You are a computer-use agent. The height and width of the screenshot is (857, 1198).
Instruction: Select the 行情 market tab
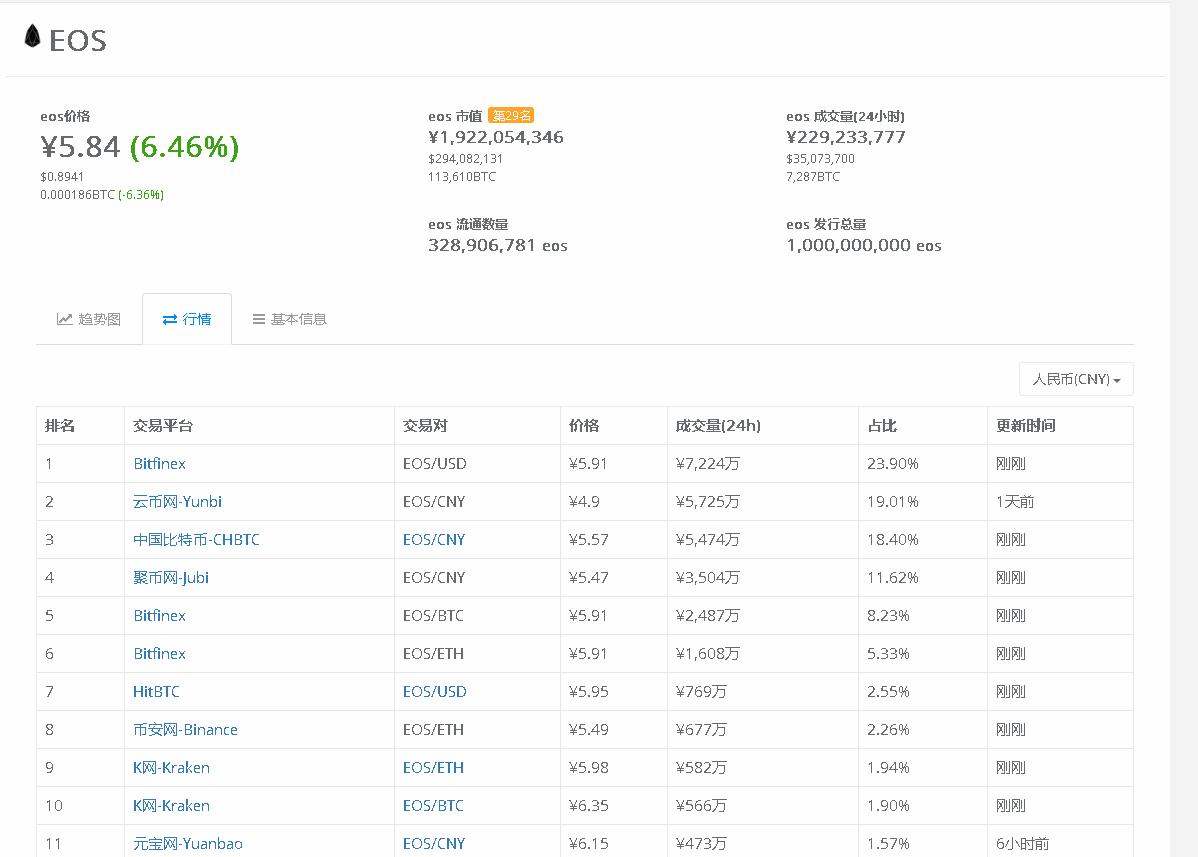[x=187, y=319]
